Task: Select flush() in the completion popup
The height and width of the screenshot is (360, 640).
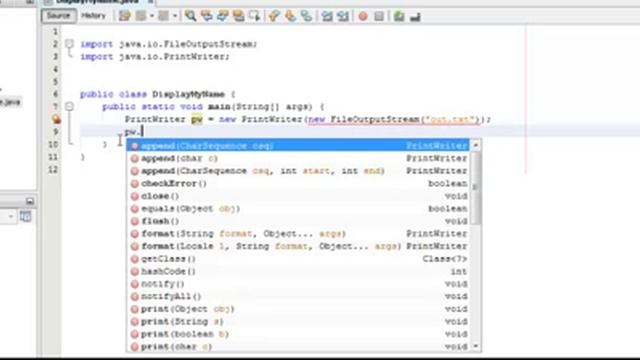Action: coord(298,221)
